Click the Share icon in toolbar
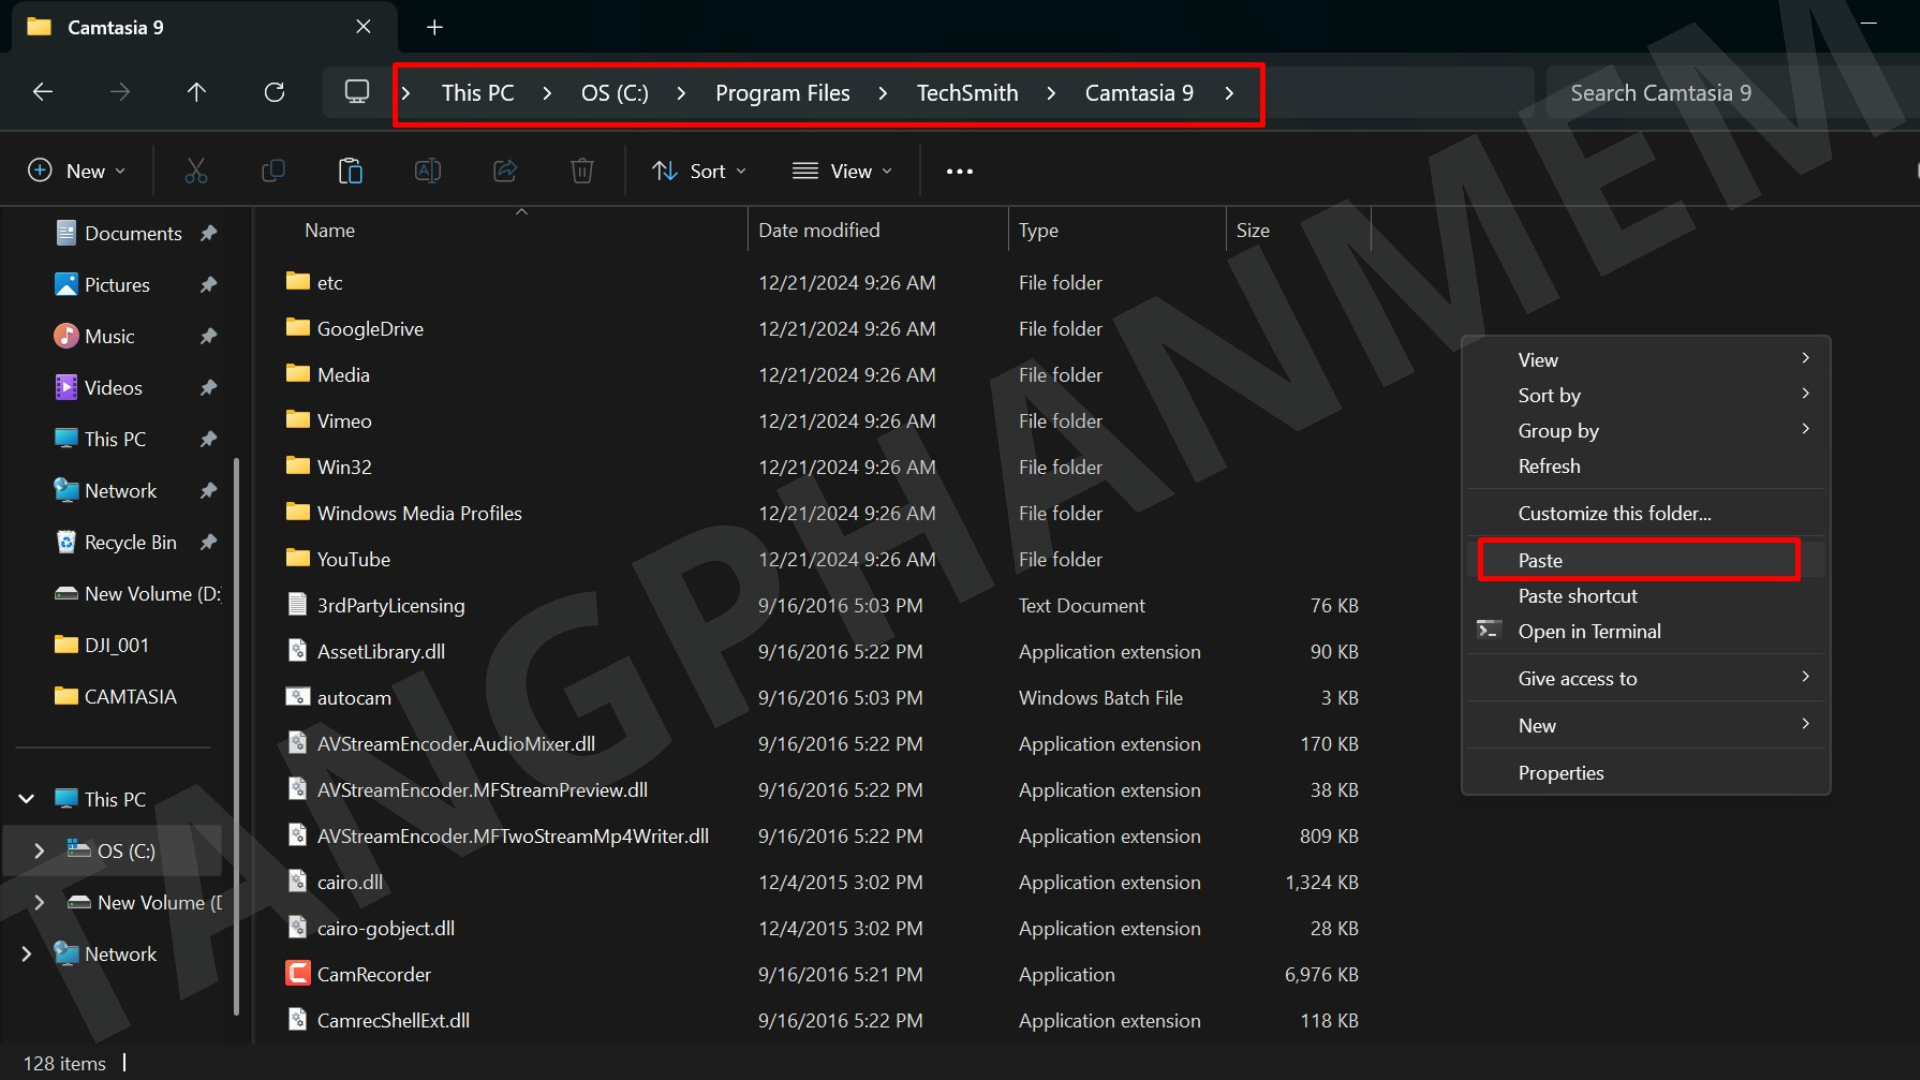Screen dimensions: 1920x1080 click(505, 171)
